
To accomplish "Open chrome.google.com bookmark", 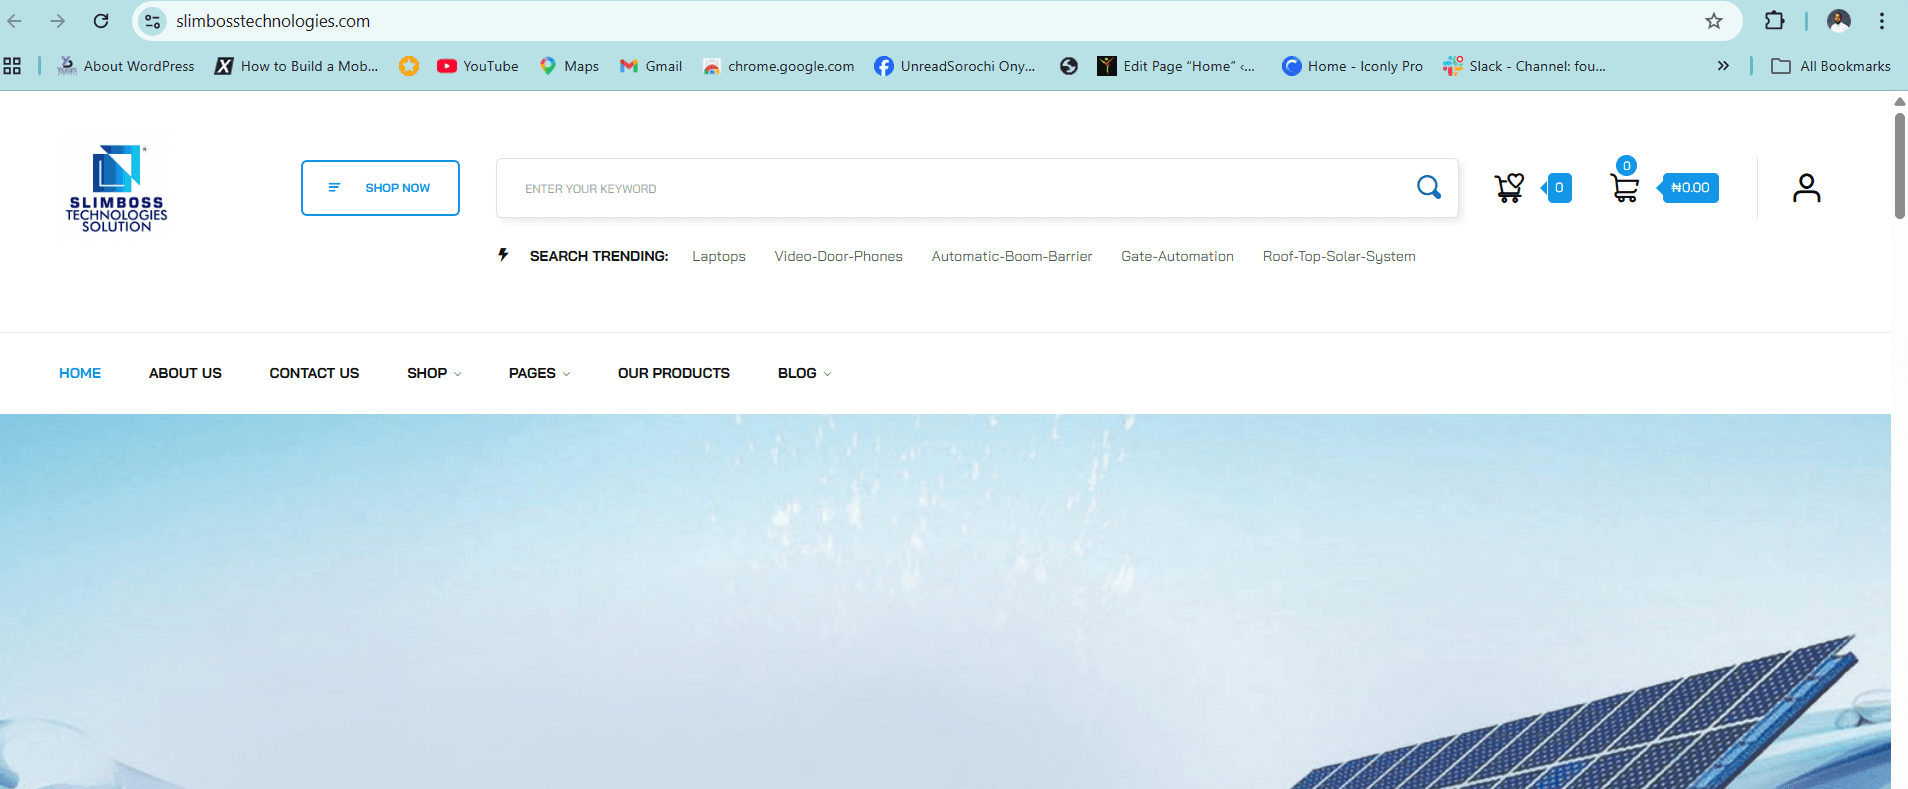I will [778, 66].
